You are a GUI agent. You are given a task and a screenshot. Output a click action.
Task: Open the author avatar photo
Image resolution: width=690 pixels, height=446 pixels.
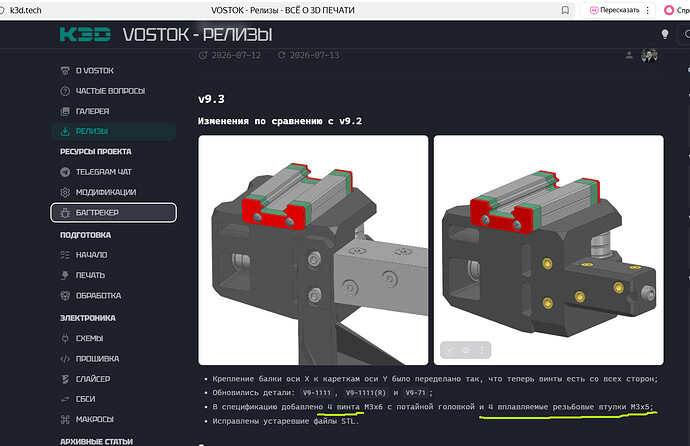tap(649, 55)
